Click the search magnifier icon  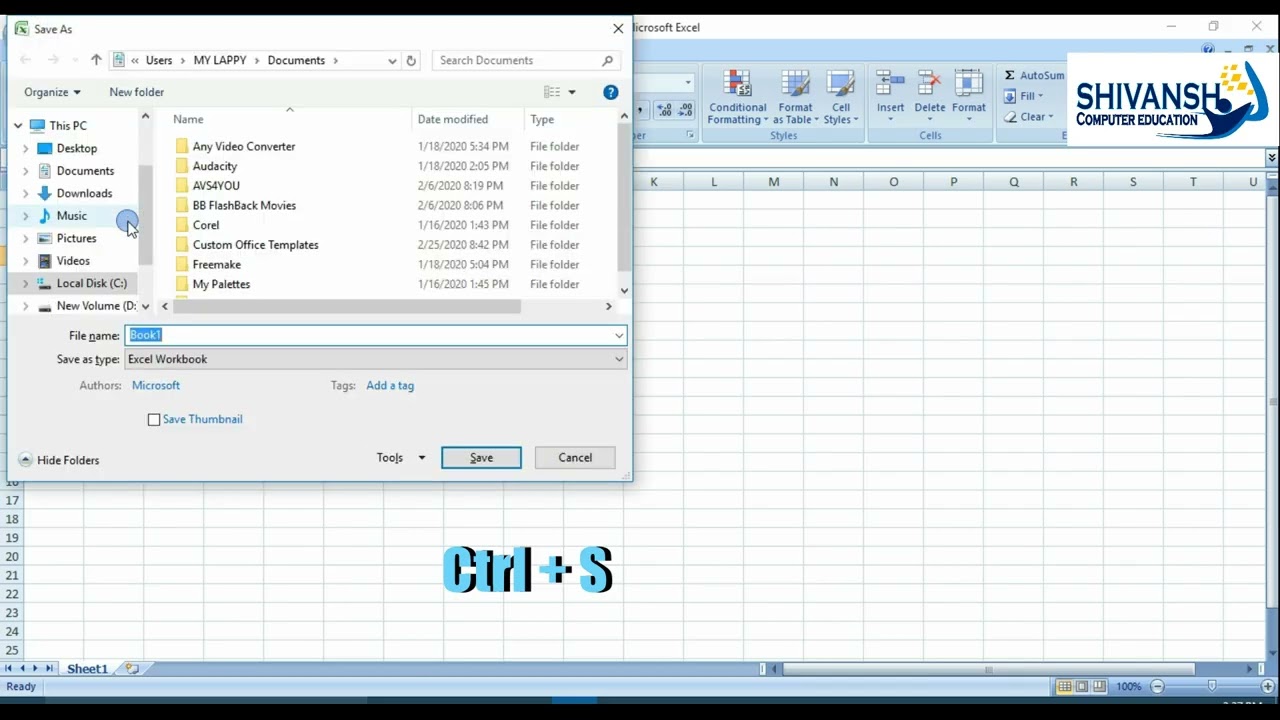tap(607, 61)
